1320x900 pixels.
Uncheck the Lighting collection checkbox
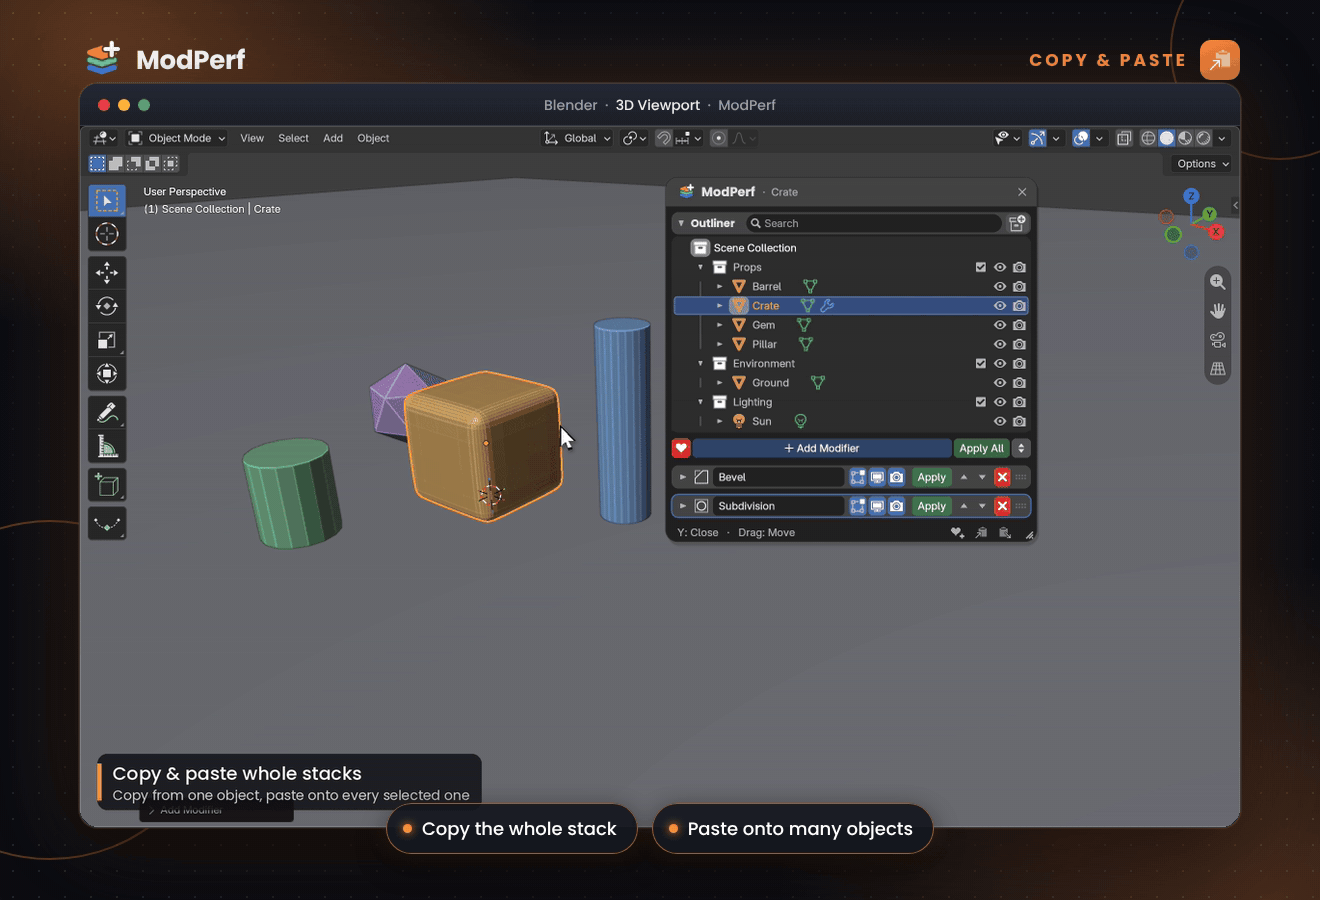coord(980,402)
